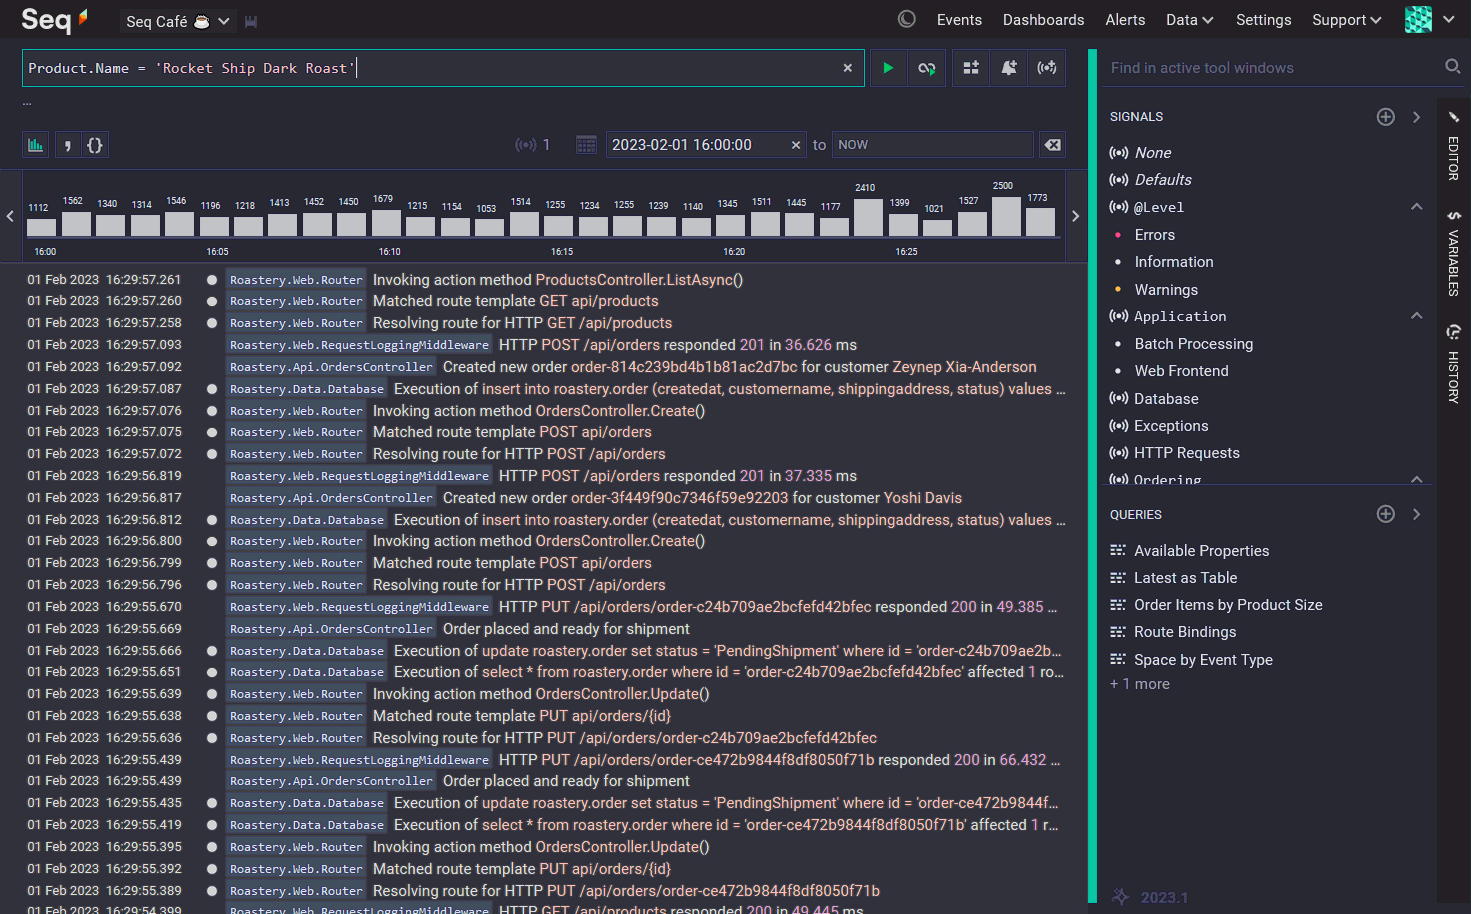Activate the Warnings signal

pos(1166,290)
